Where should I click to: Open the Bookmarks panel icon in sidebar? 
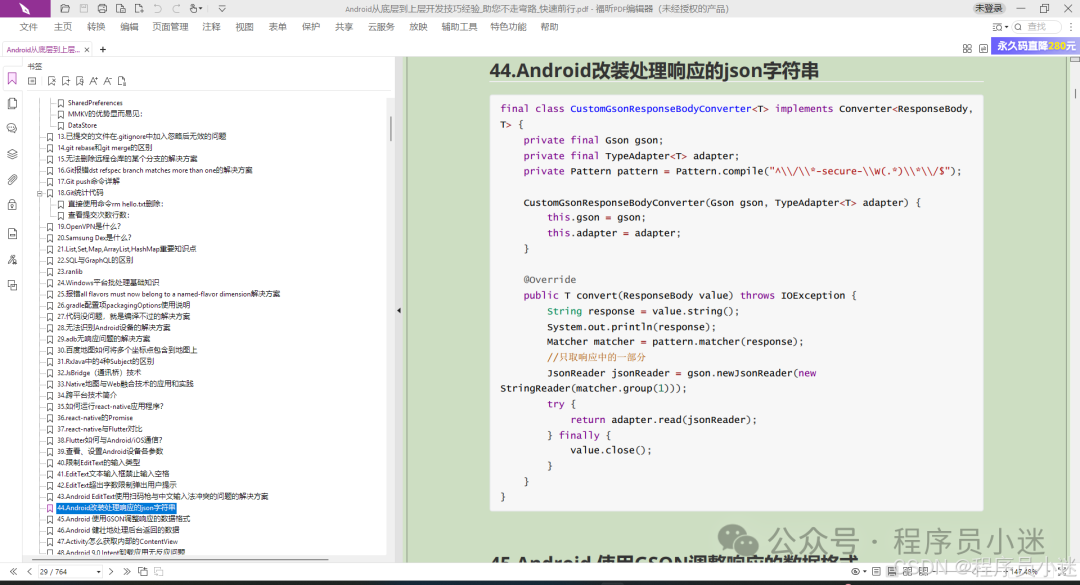pos(12,79)
